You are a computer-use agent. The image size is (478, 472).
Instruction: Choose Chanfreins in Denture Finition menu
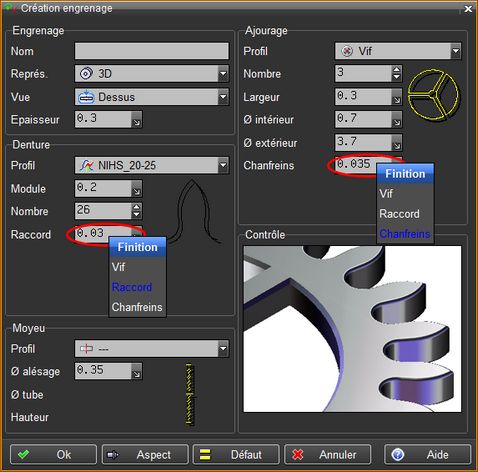[137, 307]
